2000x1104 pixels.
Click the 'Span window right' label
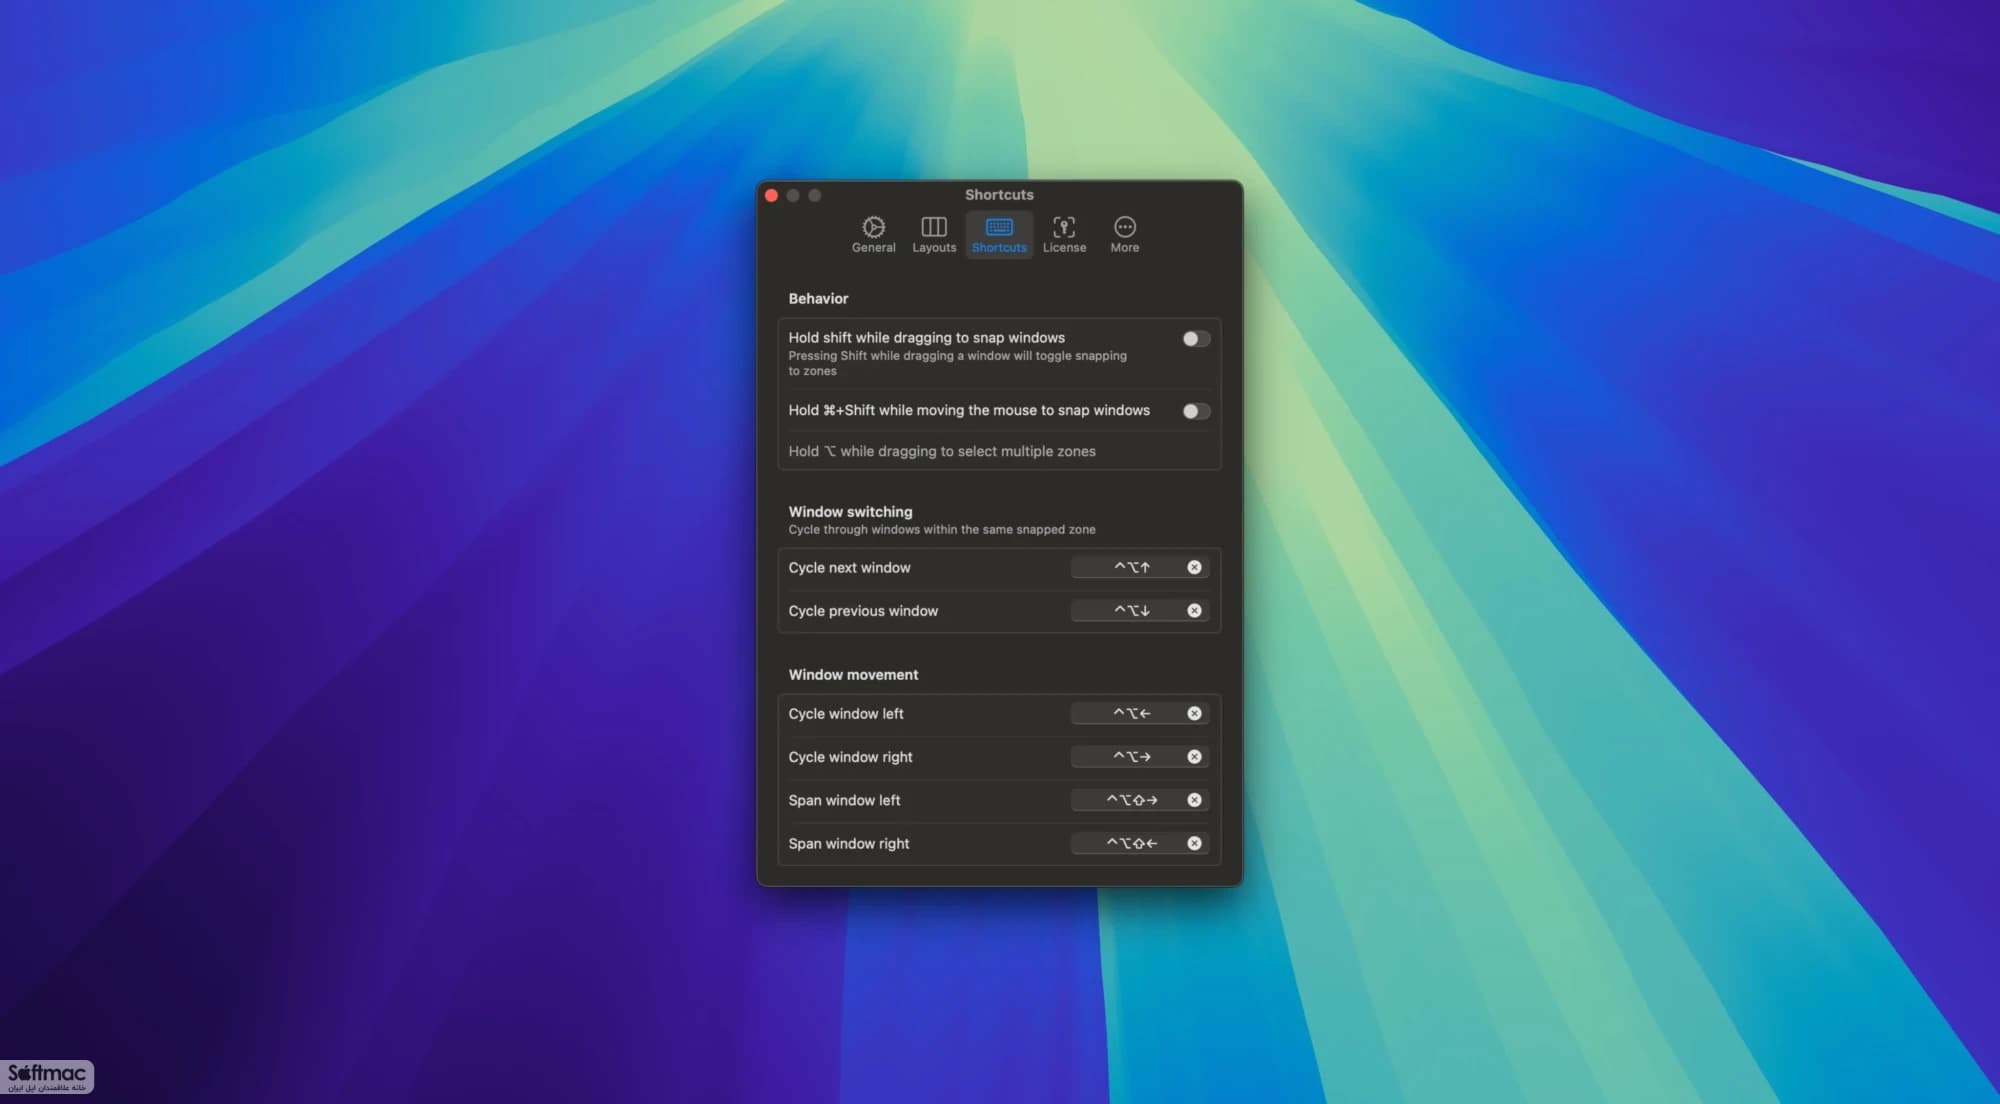(849, 843)
